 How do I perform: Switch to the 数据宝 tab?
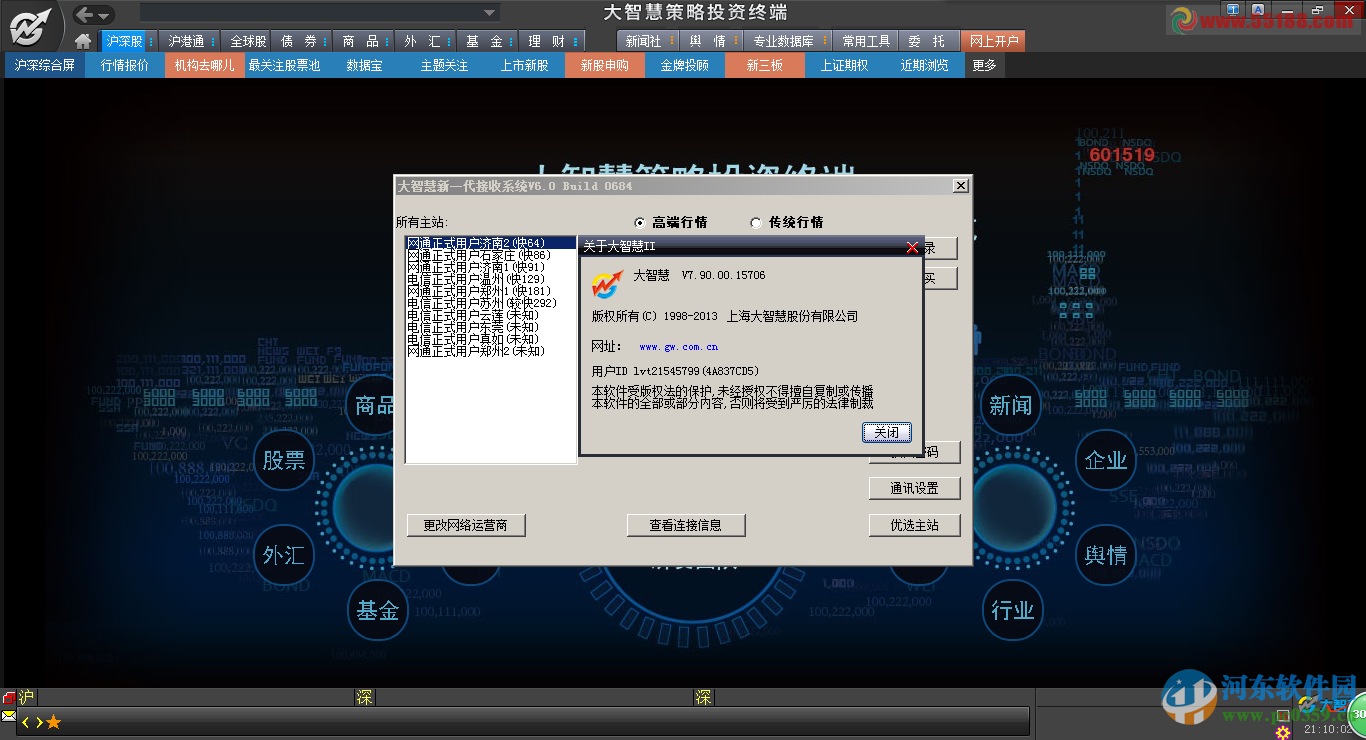(365, 65)
